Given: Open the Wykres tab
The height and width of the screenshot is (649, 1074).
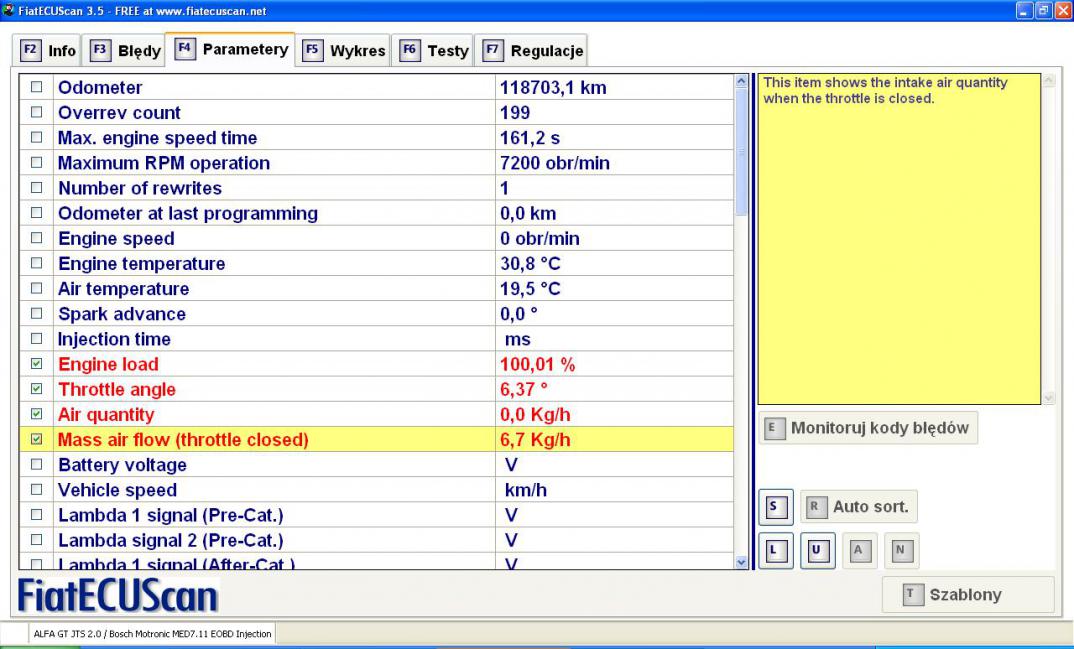Looking at the screenshot, I should (344, 50).
